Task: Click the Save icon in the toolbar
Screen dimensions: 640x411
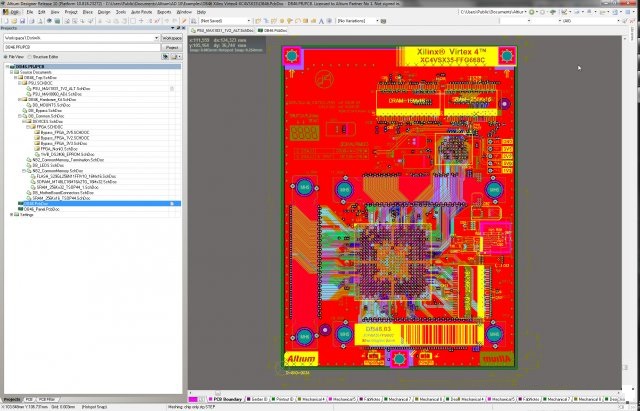Action: (x=23, y=21)
